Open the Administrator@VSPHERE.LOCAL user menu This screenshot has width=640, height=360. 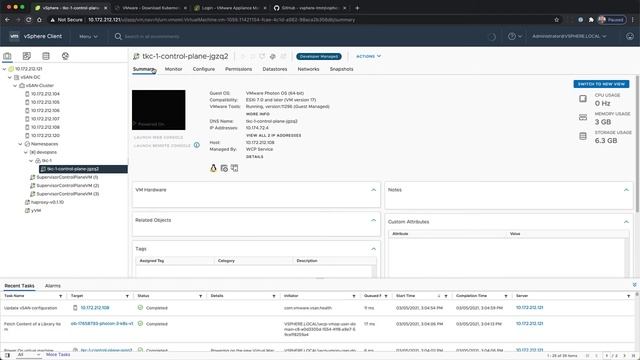[x=569, y=36]
